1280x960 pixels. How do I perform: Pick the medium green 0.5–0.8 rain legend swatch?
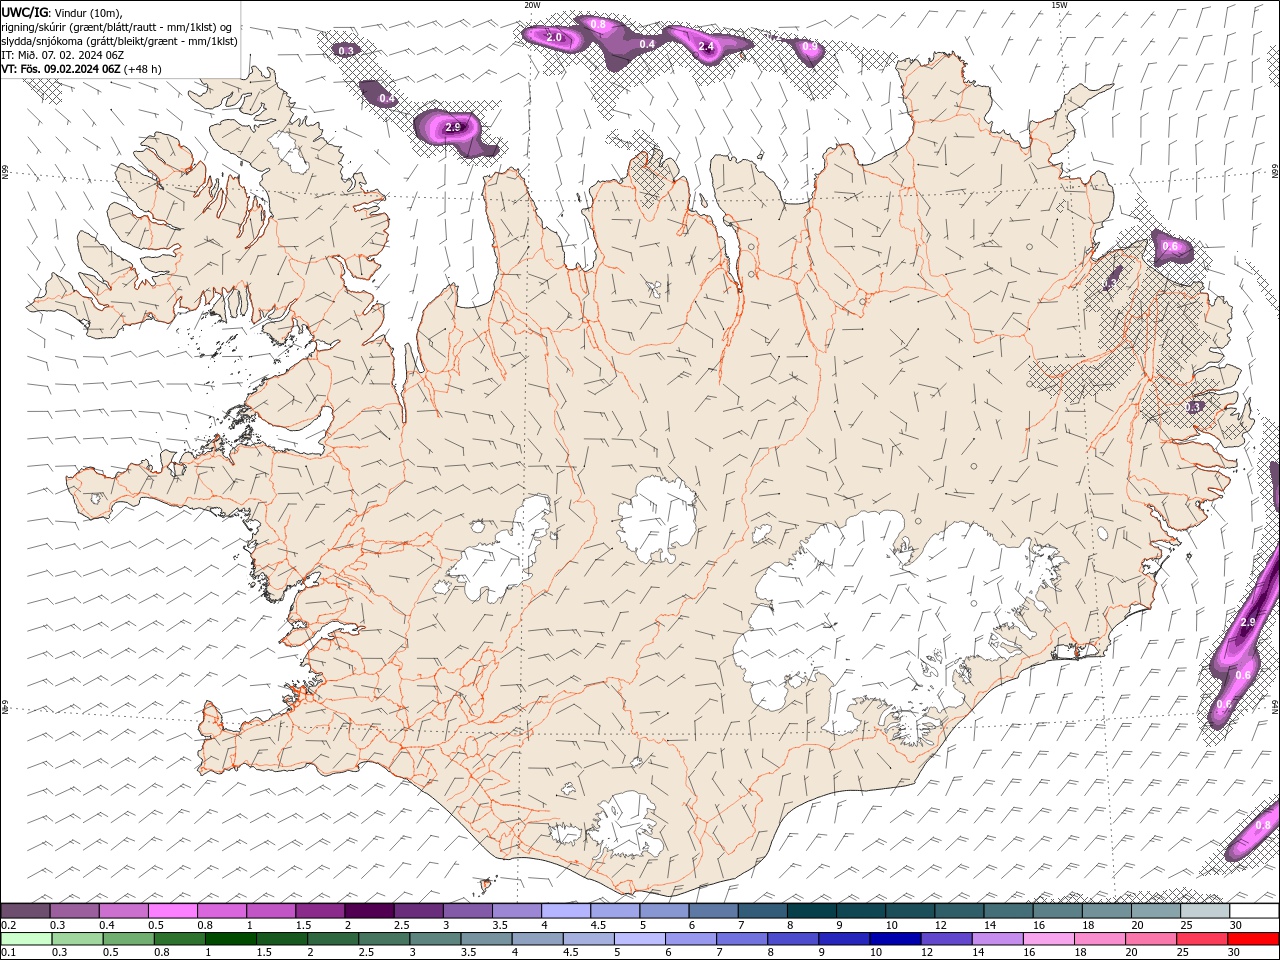(128, 939)
